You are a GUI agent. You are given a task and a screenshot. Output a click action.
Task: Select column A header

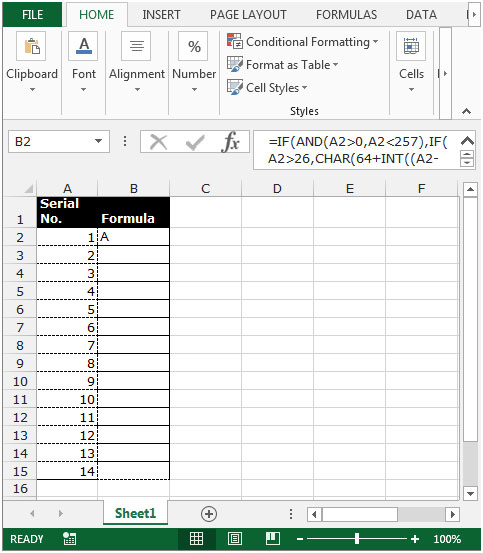[x=67, y=189]
